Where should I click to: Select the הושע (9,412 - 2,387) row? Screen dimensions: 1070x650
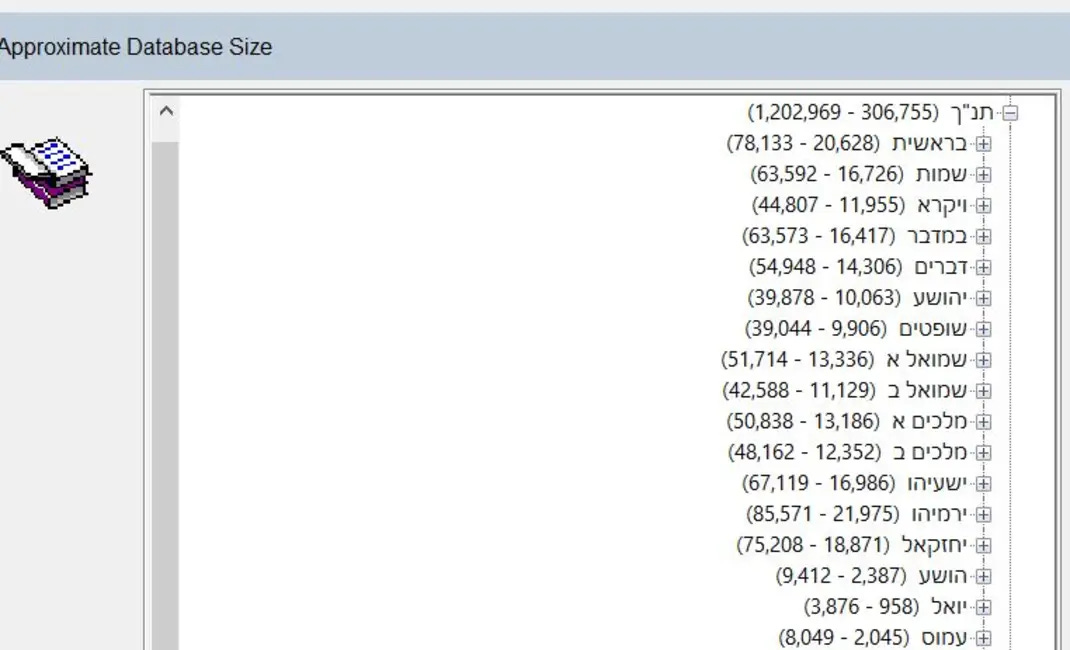pos(871,576)
